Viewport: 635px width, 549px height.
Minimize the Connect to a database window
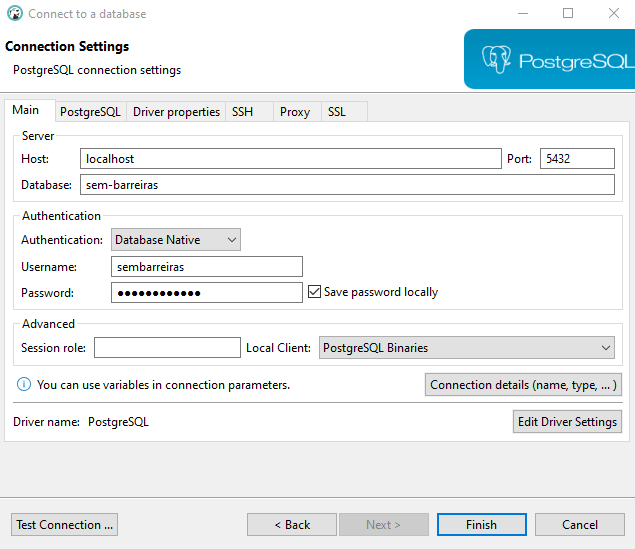coord(522,14)
